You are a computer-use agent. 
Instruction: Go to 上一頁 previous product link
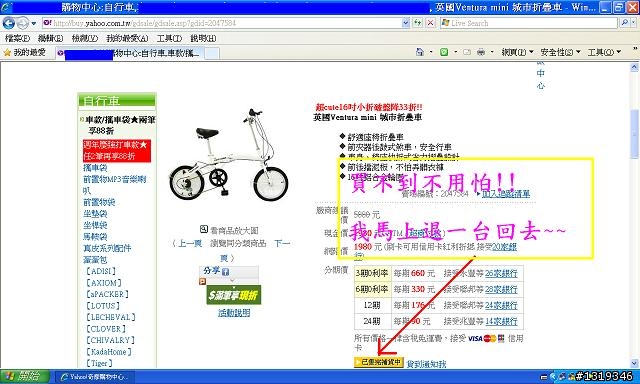(x=190, y=244)
